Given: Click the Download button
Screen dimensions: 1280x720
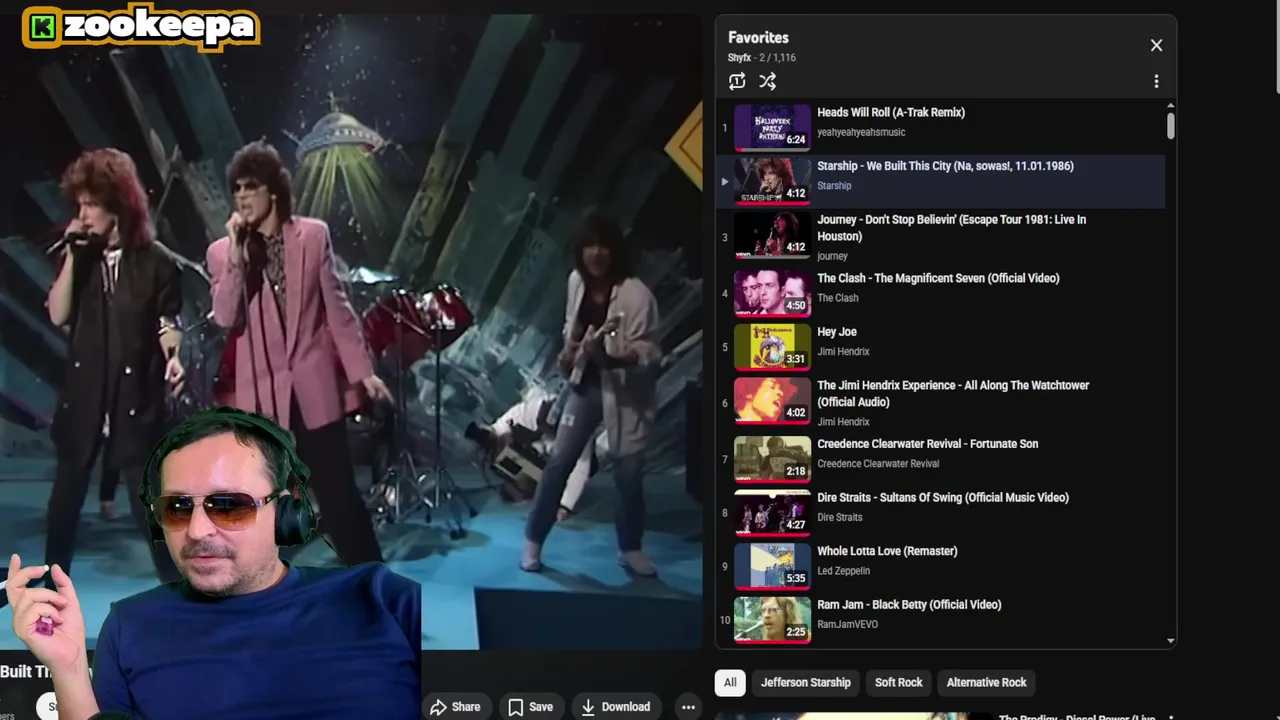Looking at the screenshot, I should click(x=616, y=707).
